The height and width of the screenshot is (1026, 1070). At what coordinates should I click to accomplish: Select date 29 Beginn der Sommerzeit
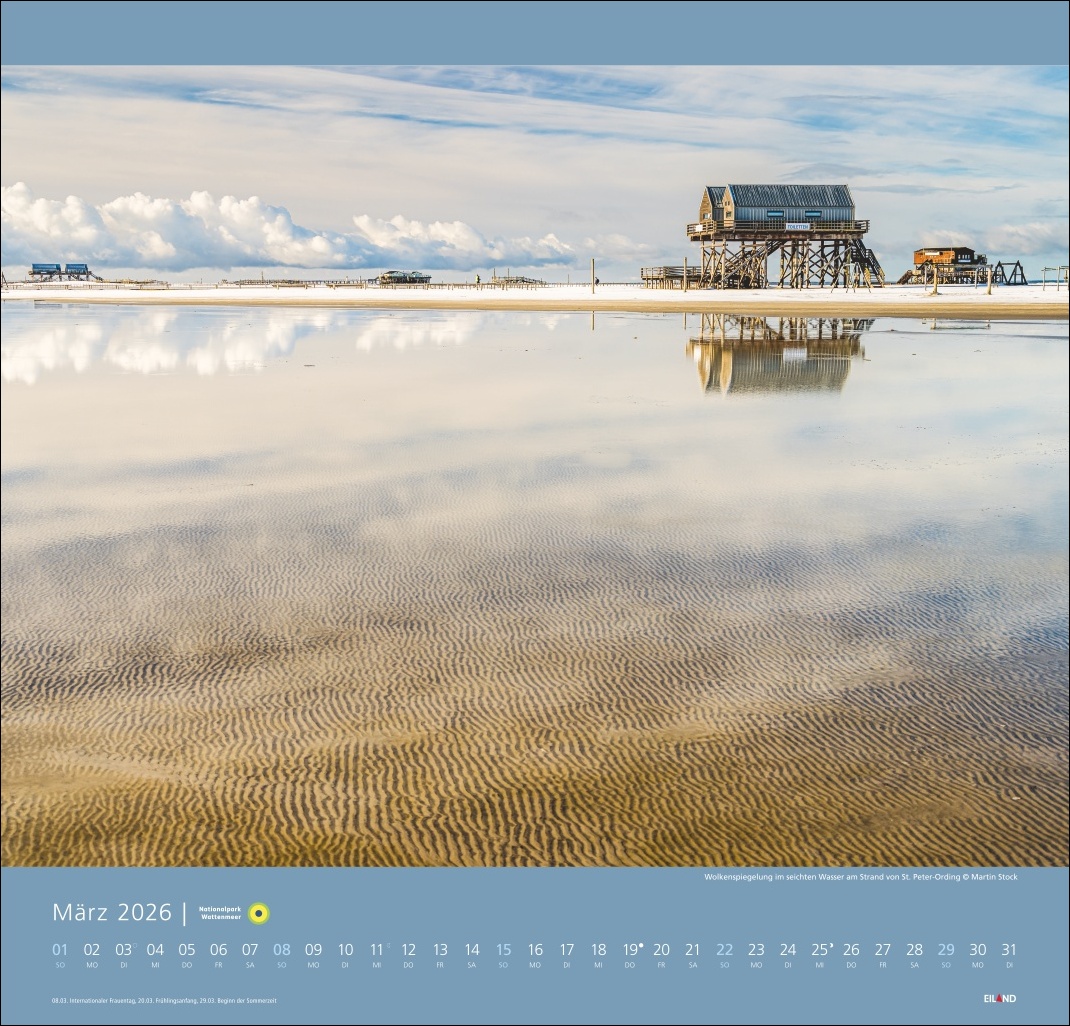click(946, 951)
